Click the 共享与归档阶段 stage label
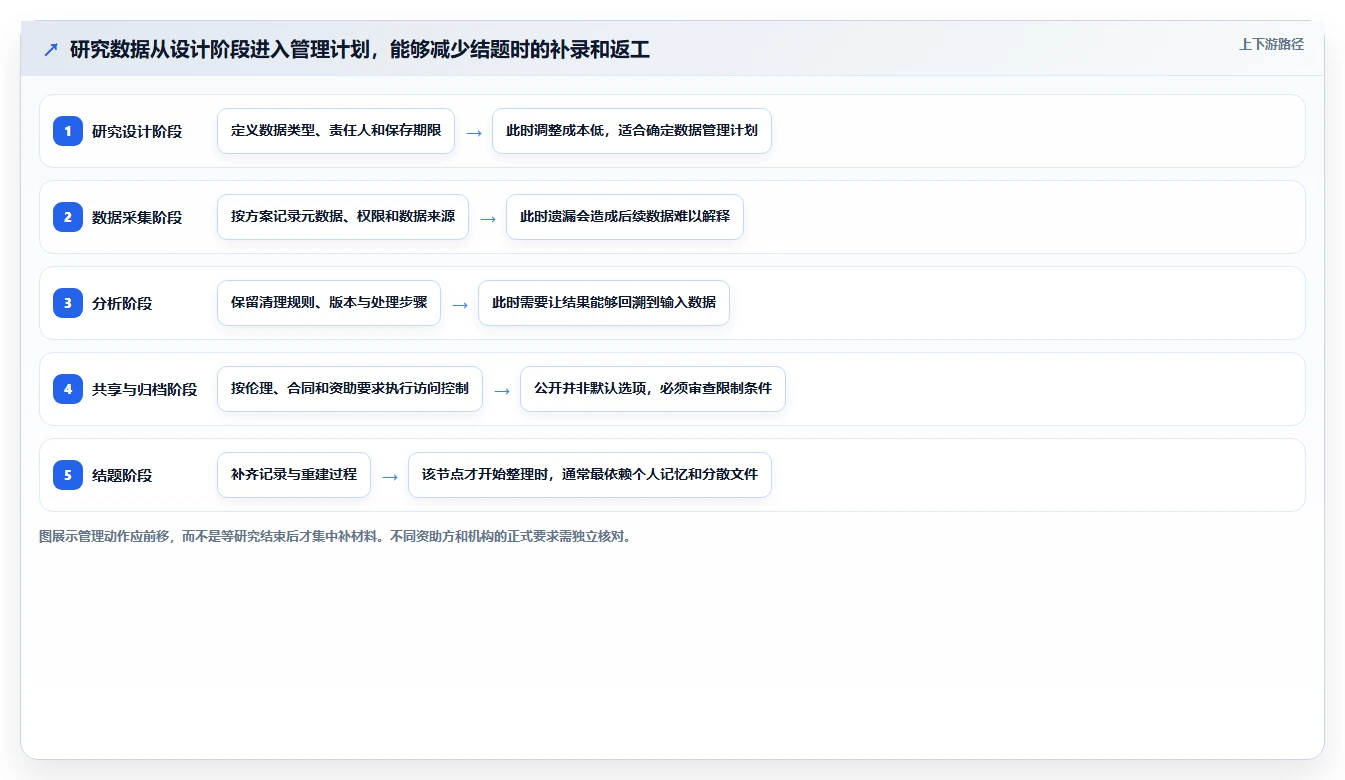Viewport: 1345px width, 780px height. pyautogui.click(x=144, y=389)
